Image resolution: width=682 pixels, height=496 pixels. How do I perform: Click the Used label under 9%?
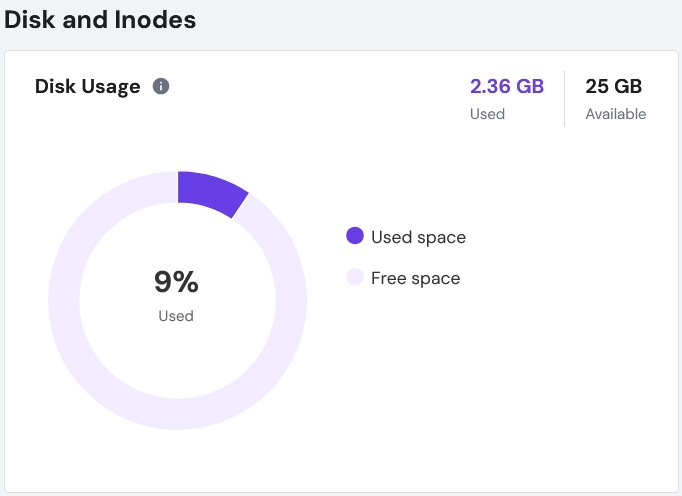click(x=176, y=316)
